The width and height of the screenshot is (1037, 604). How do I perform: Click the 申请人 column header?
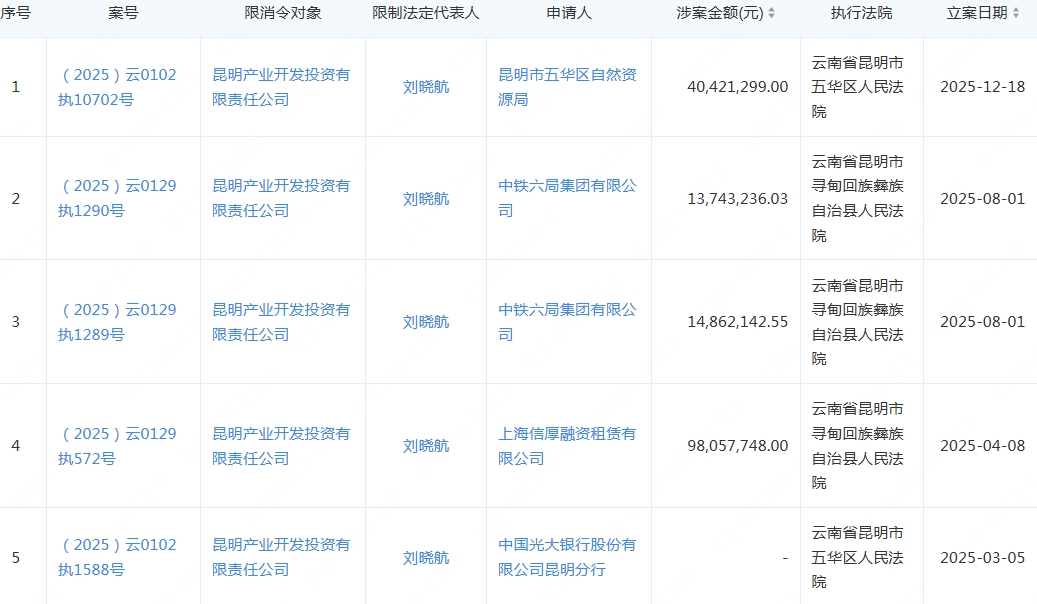point(569,13)
